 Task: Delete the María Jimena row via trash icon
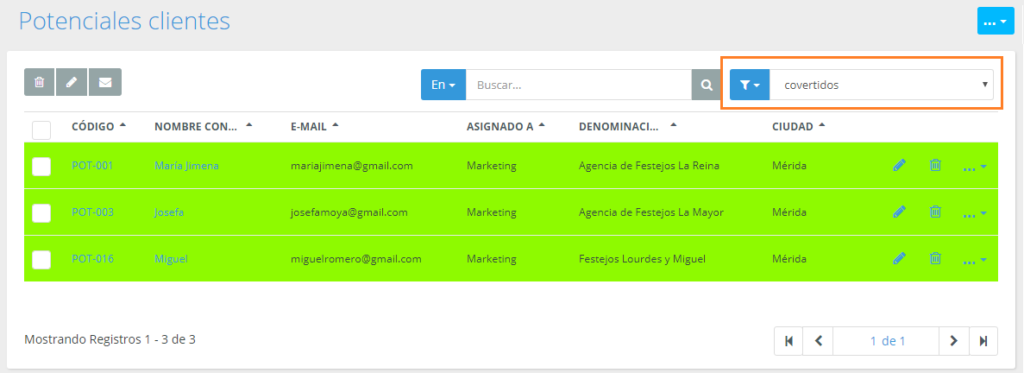coord(935,166)
